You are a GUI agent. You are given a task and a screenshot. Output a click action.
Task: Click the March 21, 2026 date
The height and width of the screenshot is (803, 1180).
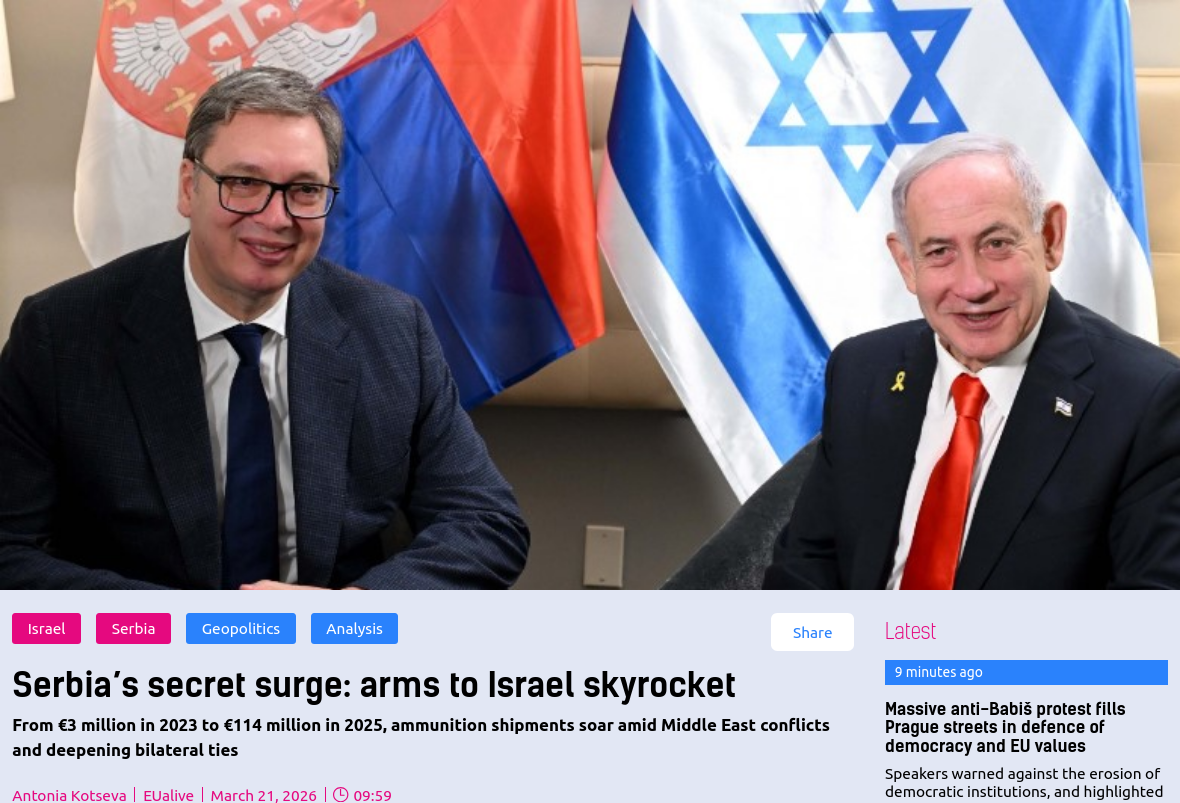coord(263,795)
